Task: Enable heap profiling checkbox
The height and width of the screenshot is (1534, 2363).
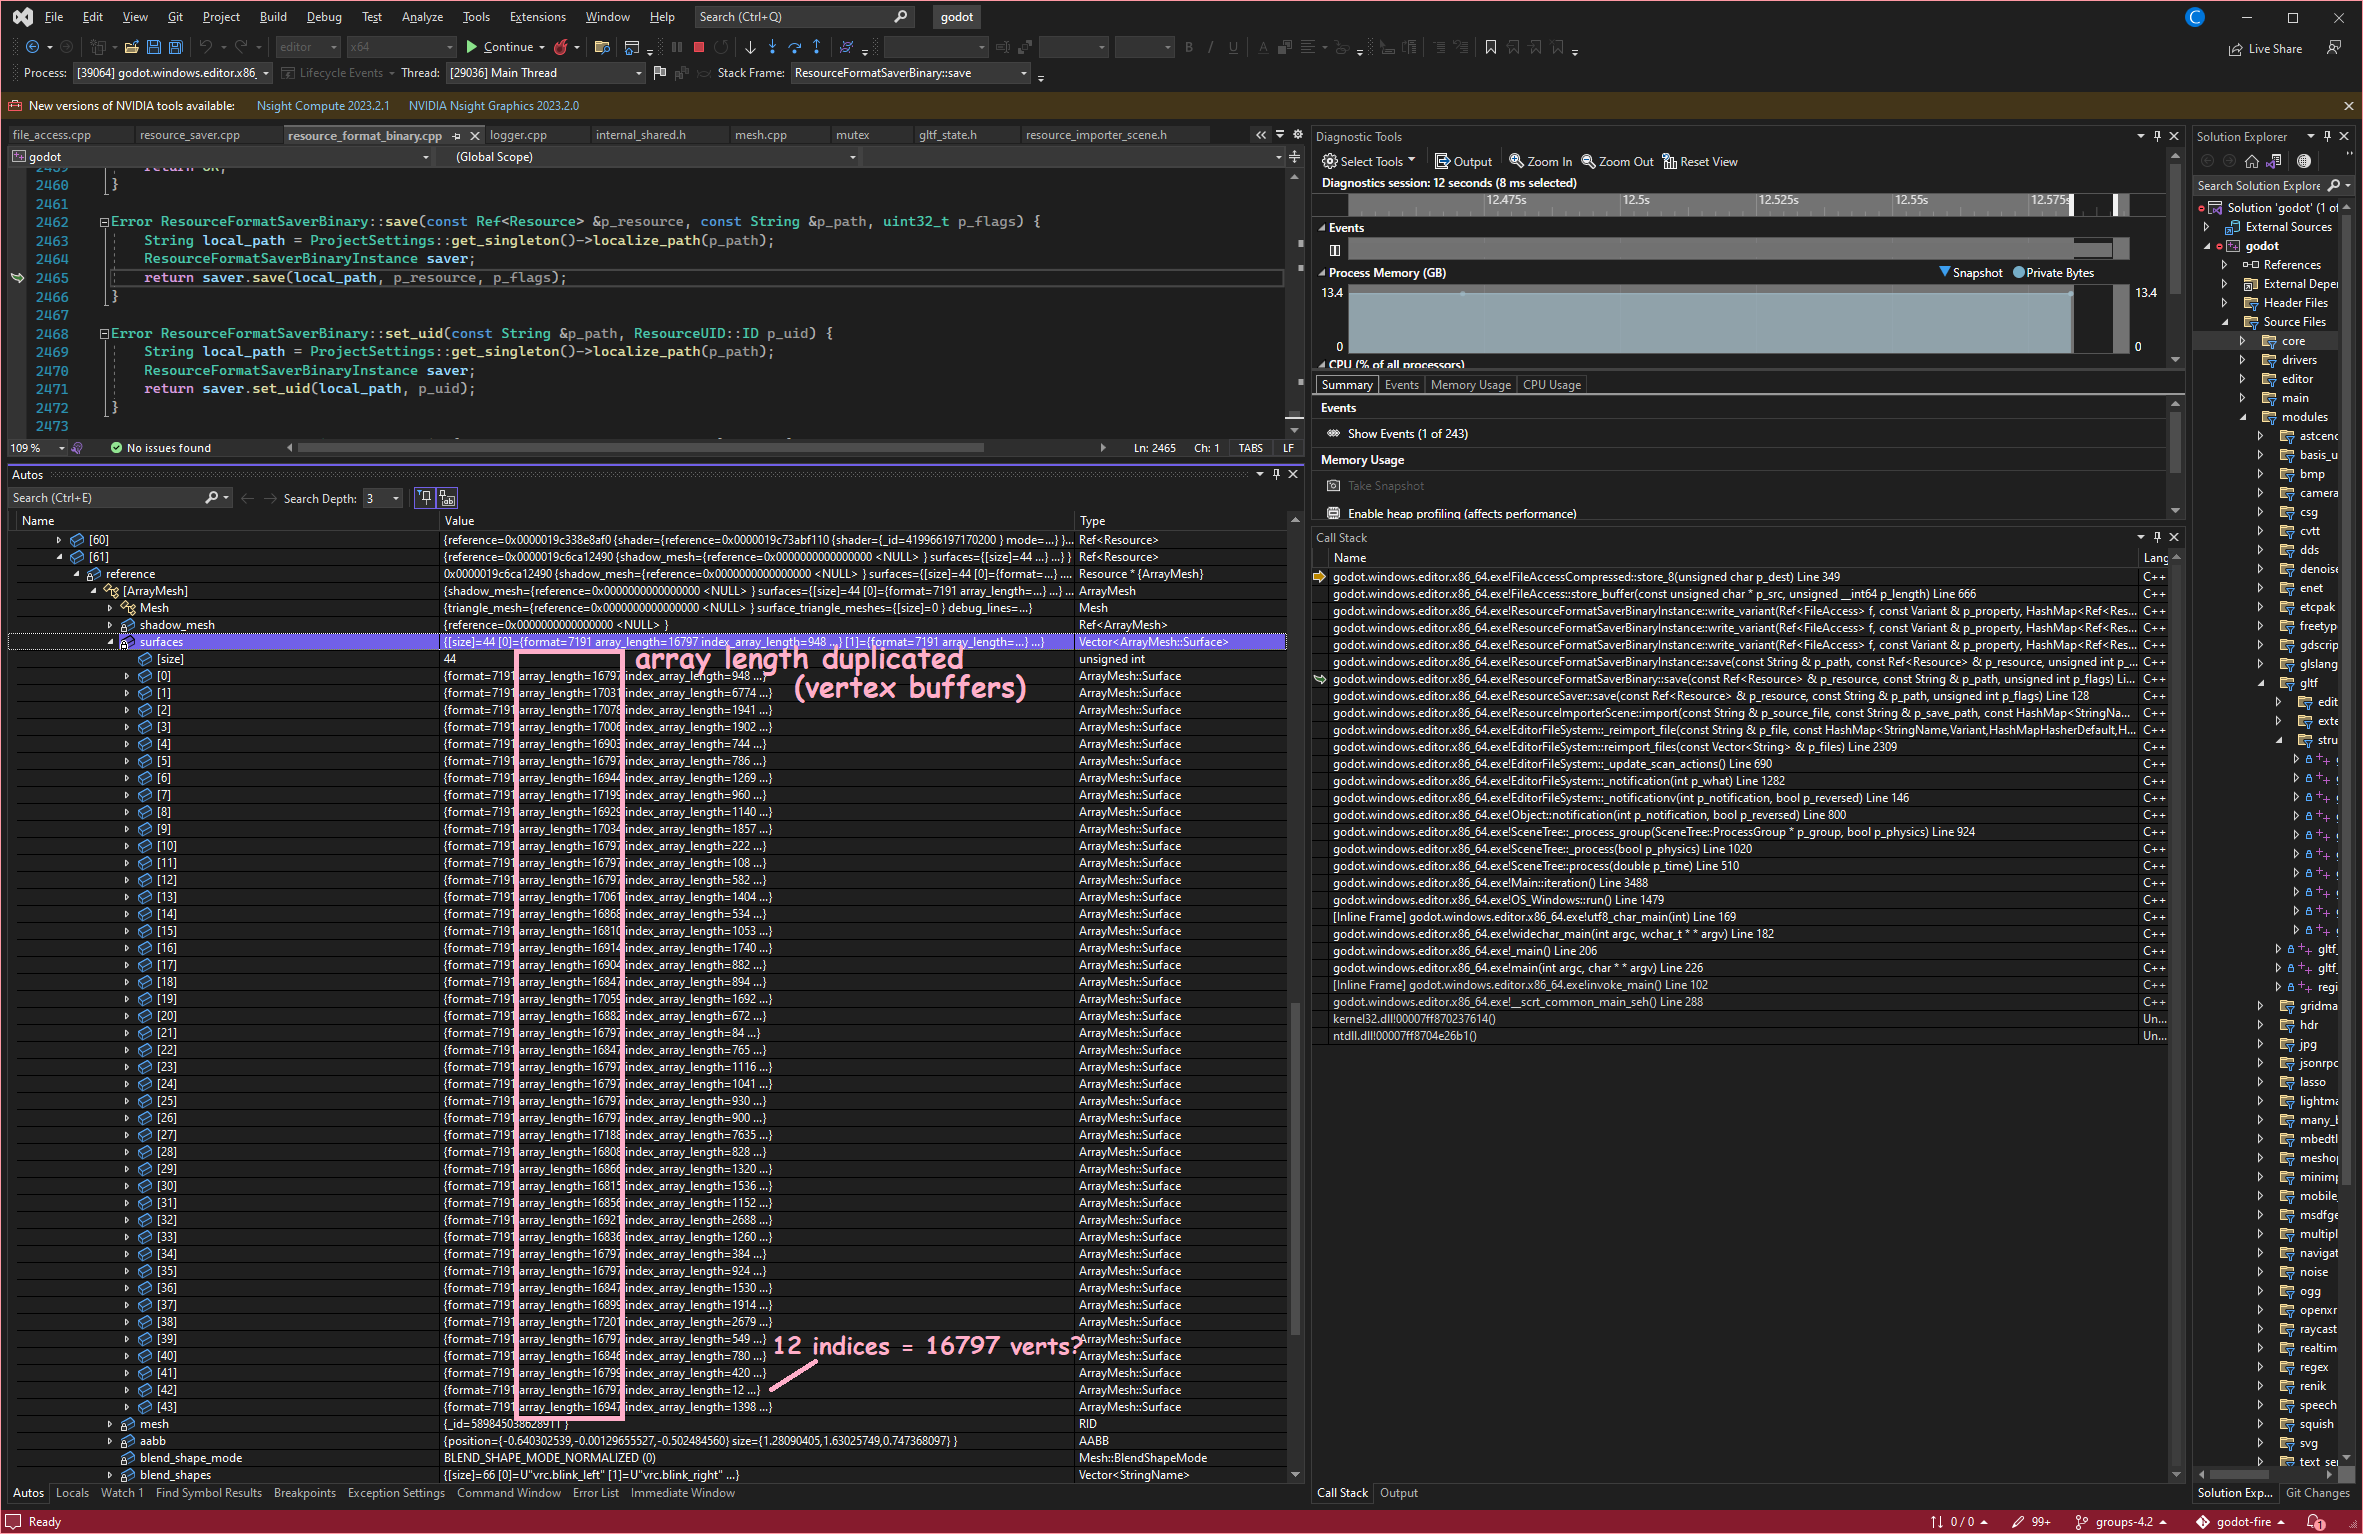Action: tap(1333, 512)
